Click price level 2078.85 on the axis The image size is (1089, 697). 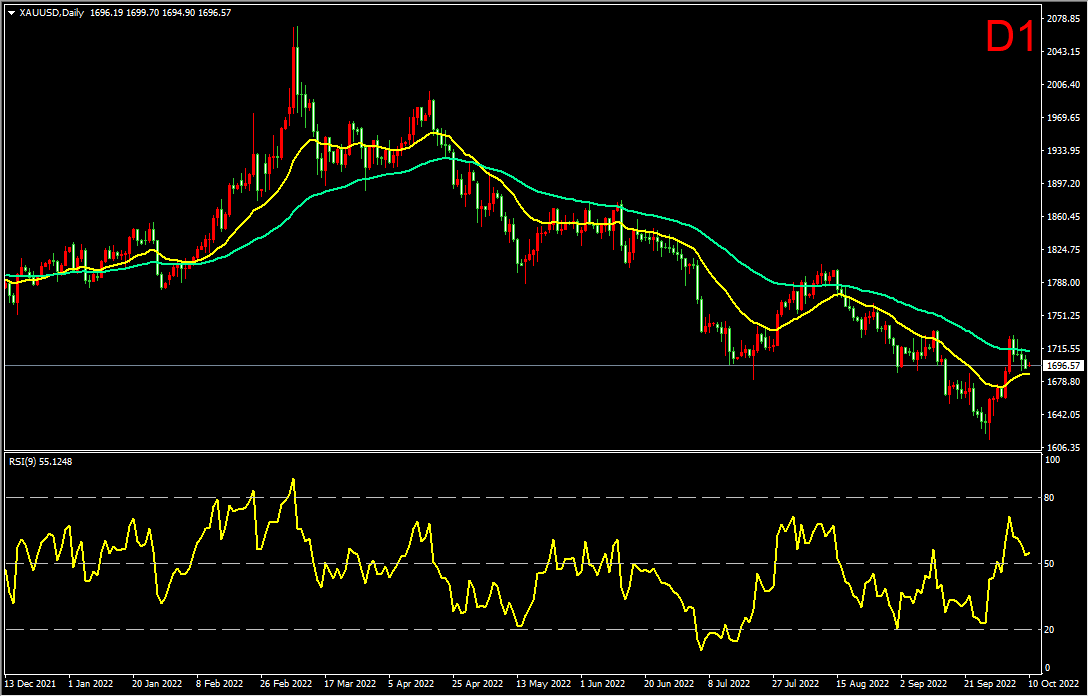pos(1063,19)
